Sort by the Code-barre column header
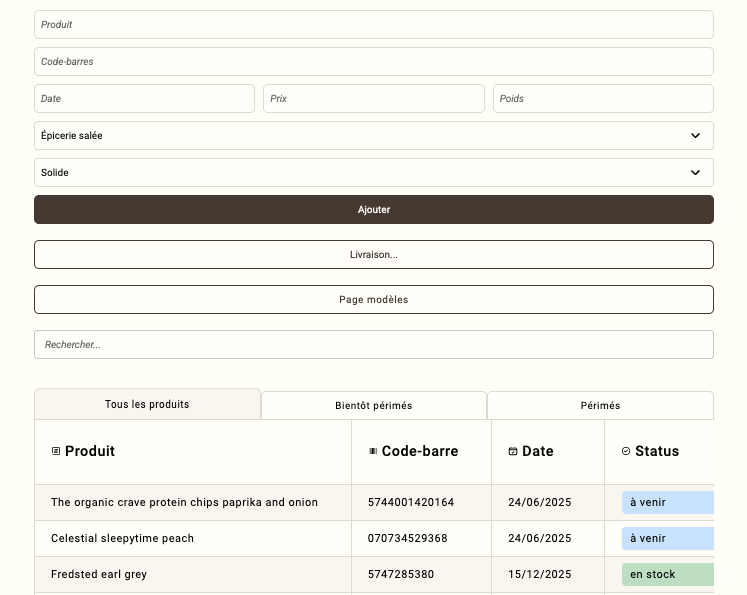The image size is (747, 595). [421, 452]
